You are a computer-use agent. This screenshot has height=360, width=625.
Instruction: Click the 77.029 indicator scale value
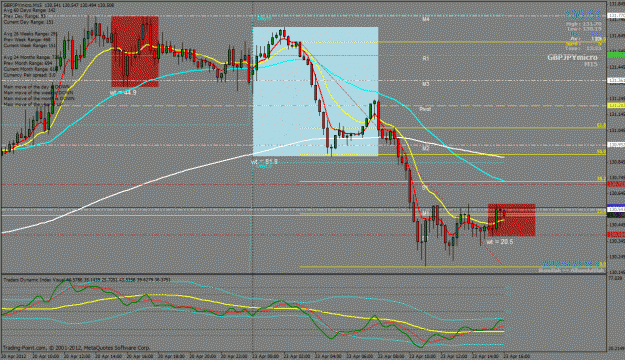(614, 279)
